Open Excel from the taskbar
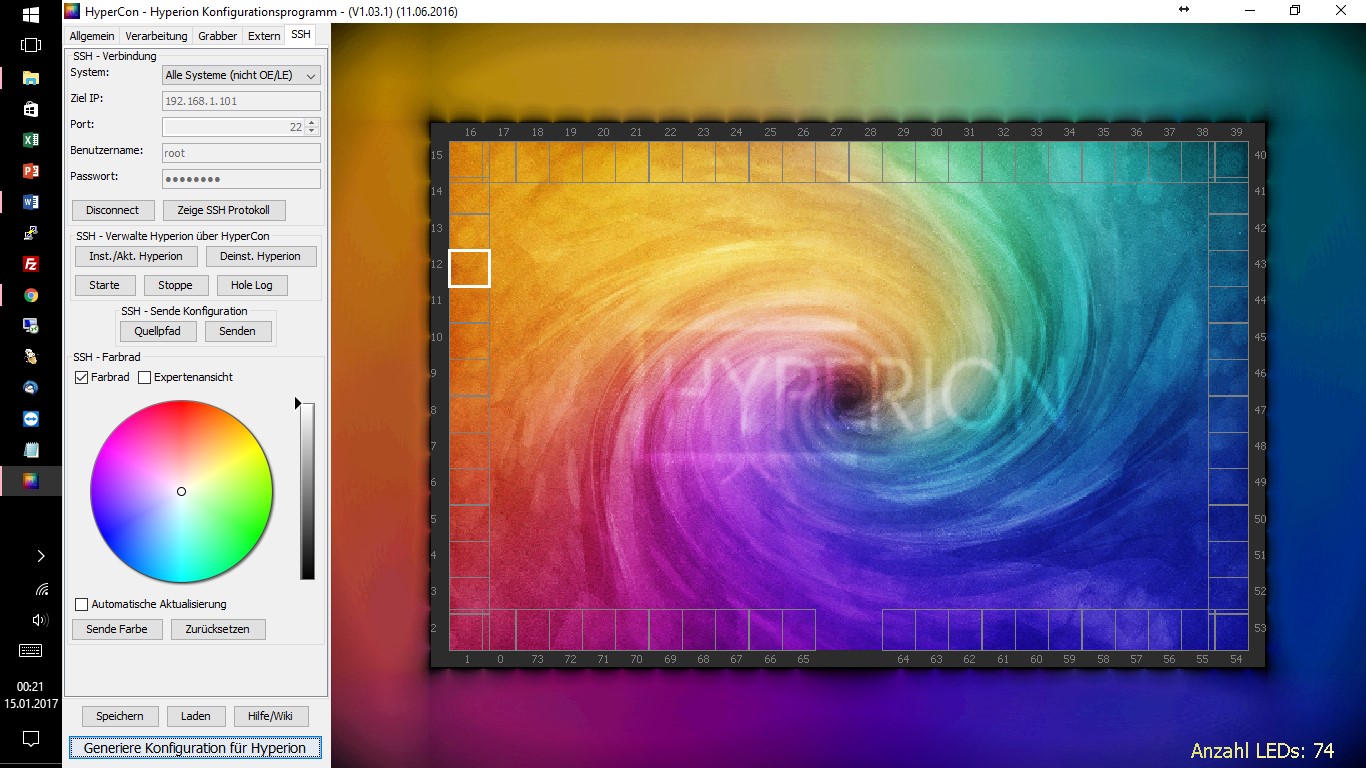 coord(30,140)
